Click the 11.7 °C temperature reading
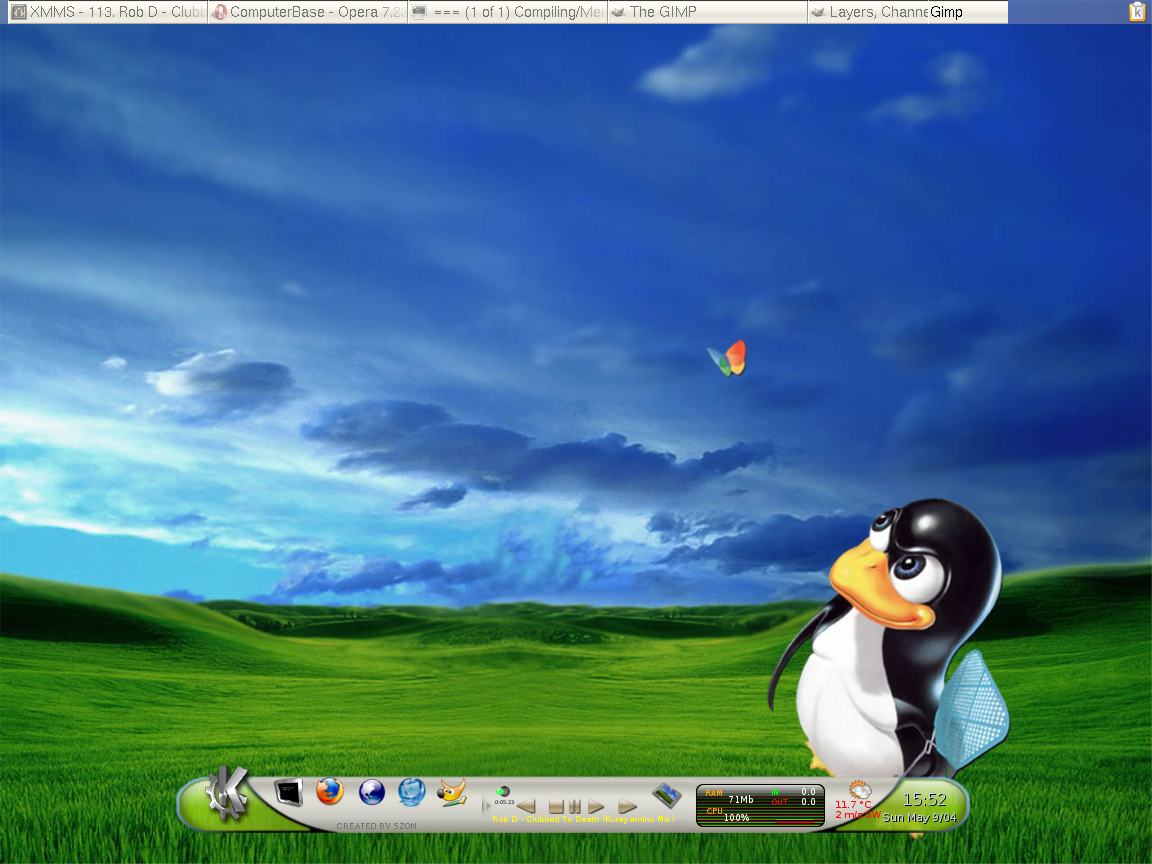 (852, 804)
